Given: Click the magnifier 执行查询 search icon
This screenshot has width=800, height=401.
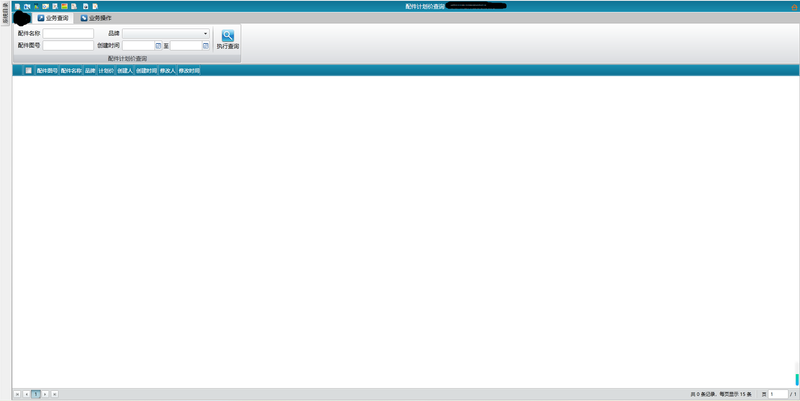Looking at the screenshot, I should (228, 35).
